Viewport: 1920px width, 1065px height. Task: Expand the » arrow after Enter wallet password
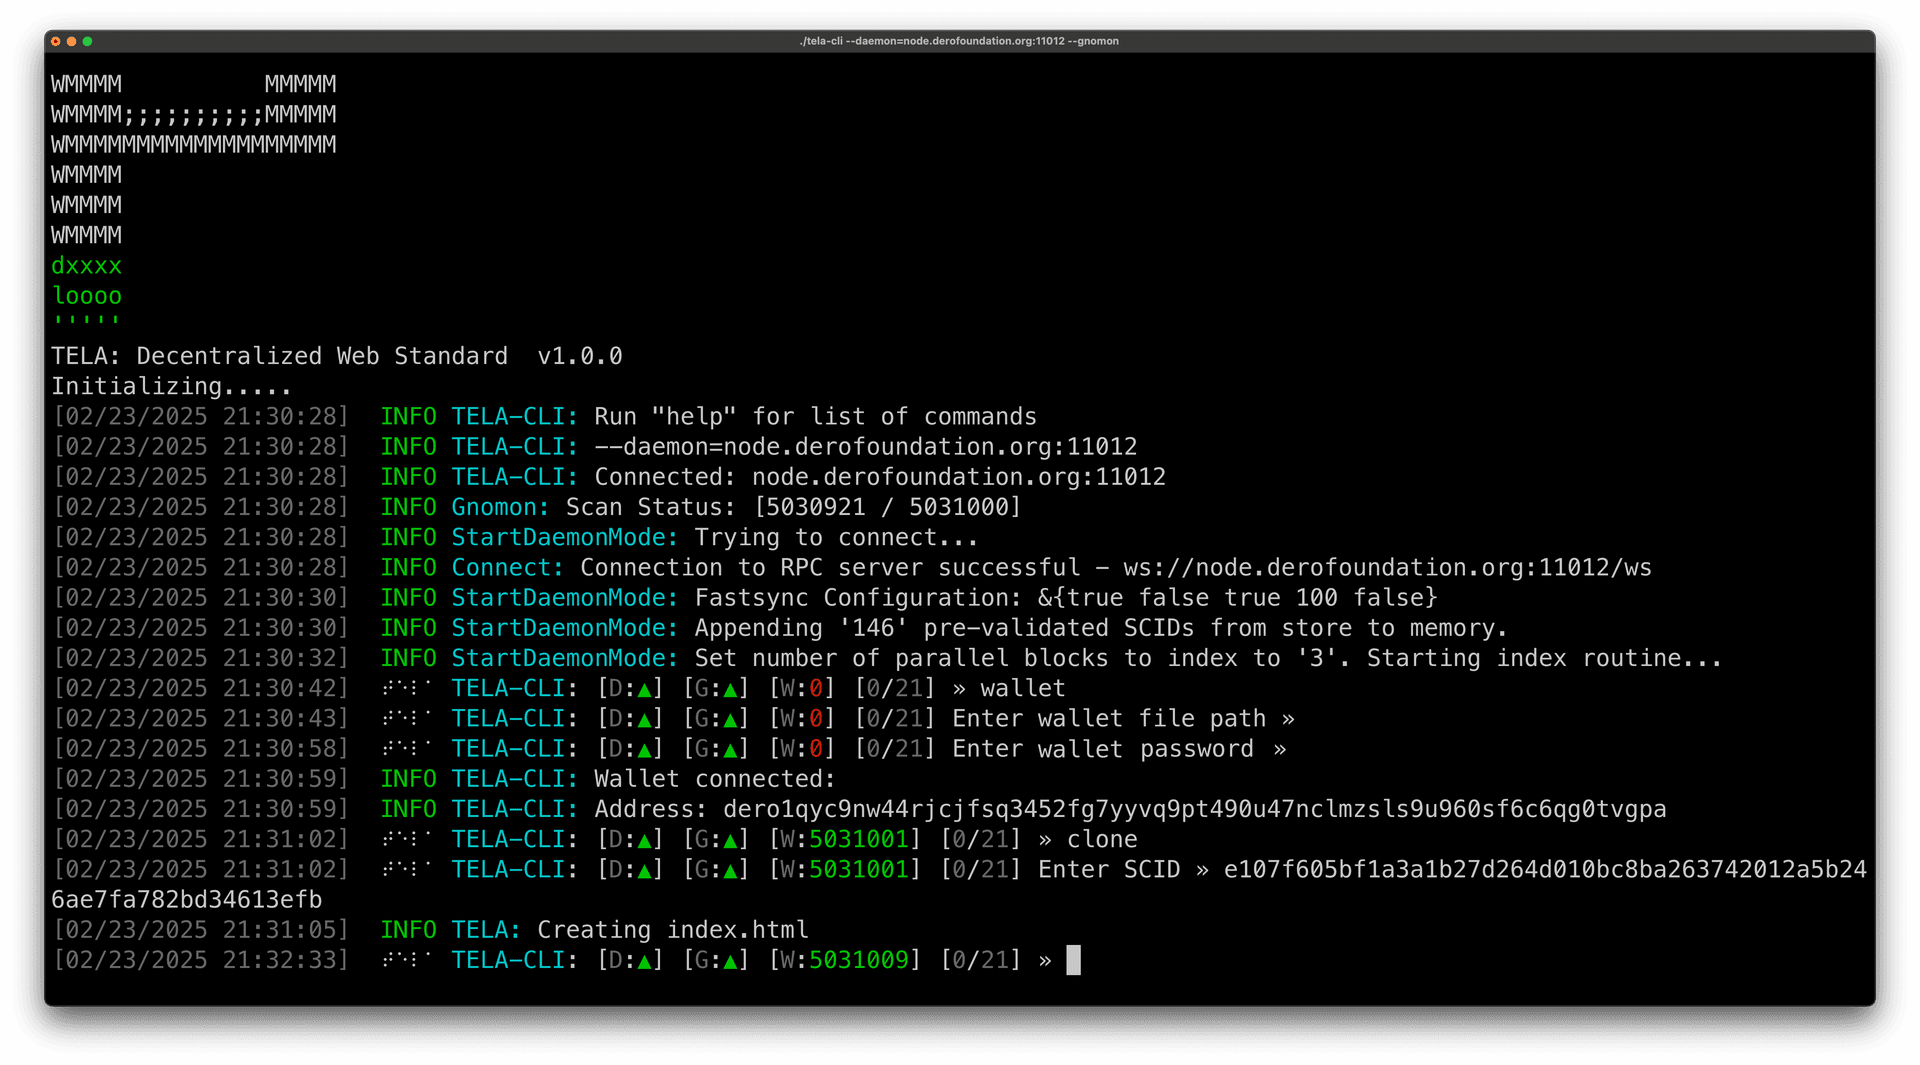pyautogui.click(x=1282, y=748)
